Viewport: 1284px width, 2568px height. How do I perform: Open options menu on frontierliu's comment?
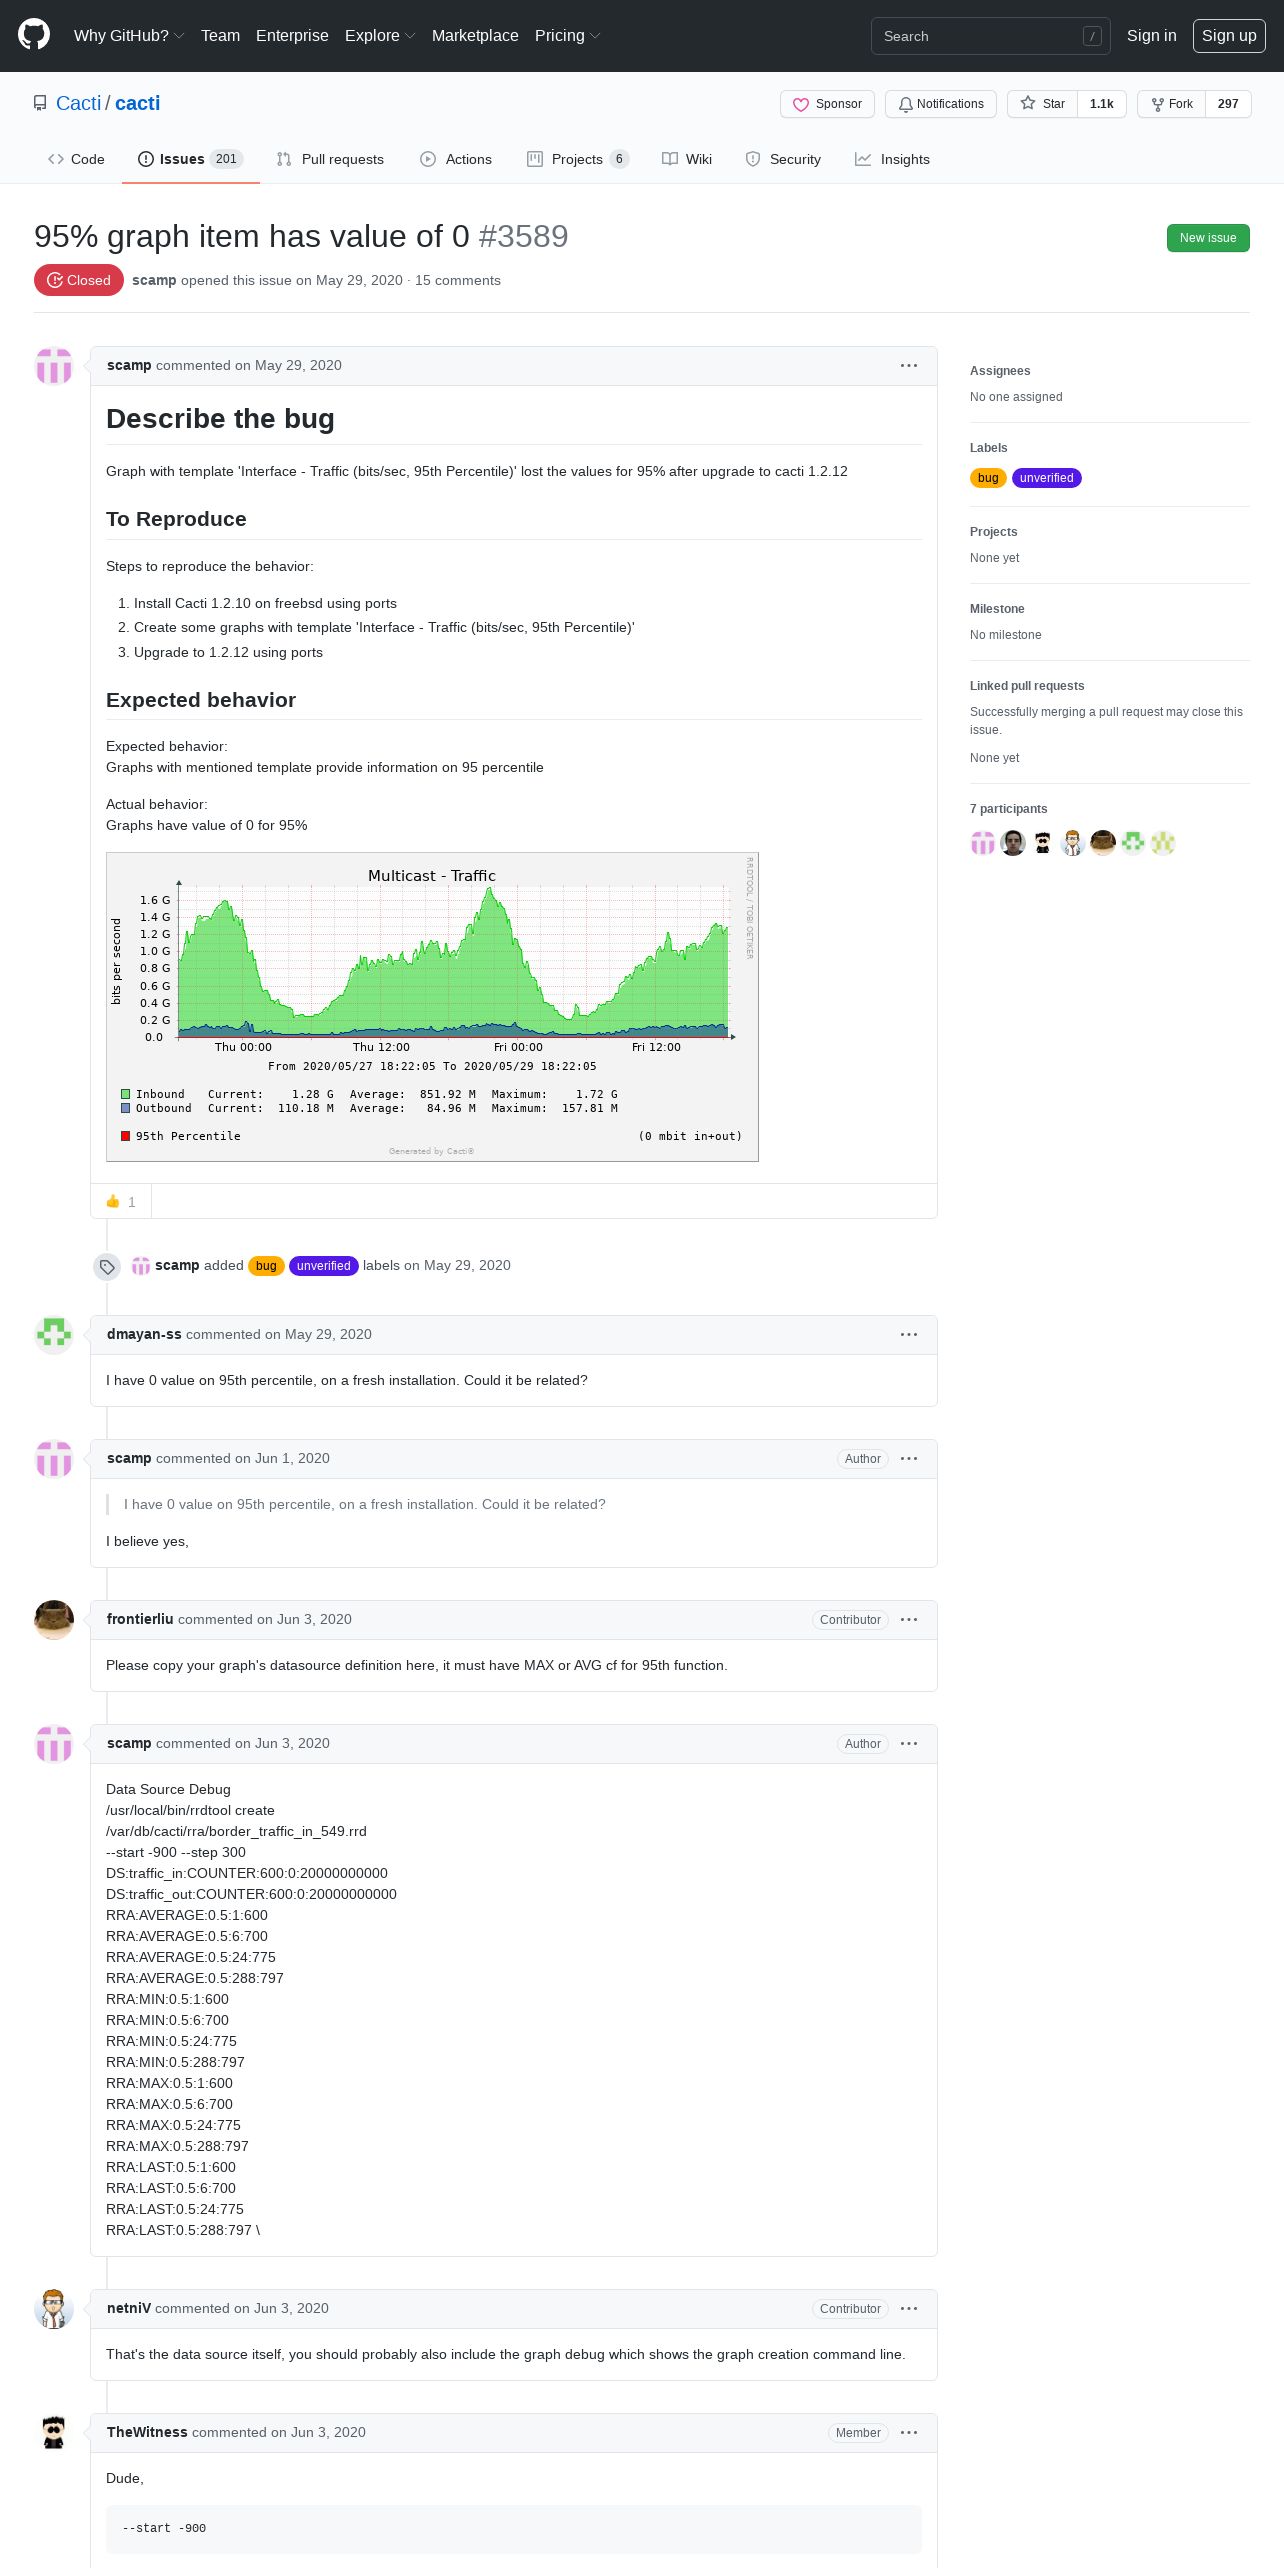(x=909, y=1620)
